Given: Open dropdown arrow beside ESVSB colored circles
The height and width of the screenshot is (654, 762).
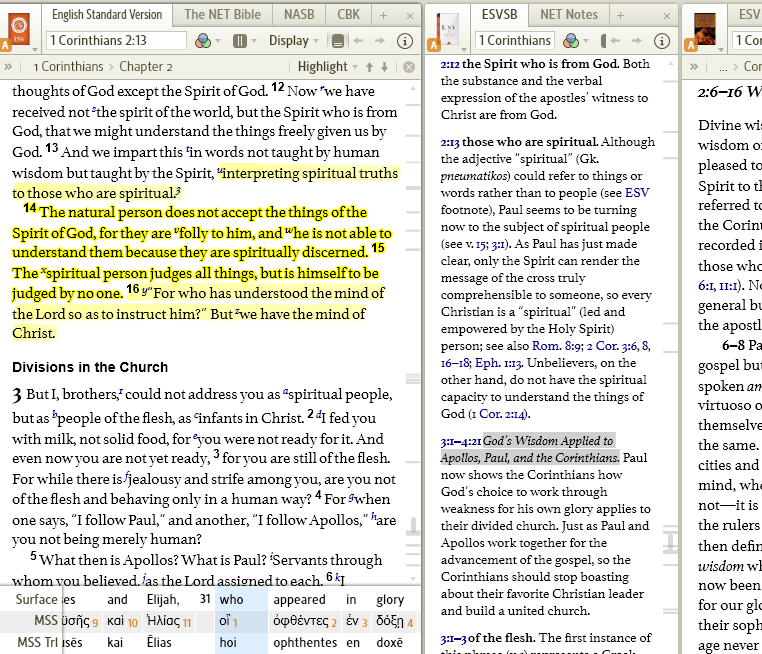Looking at the screenshot, I should [x=586, y=41].
